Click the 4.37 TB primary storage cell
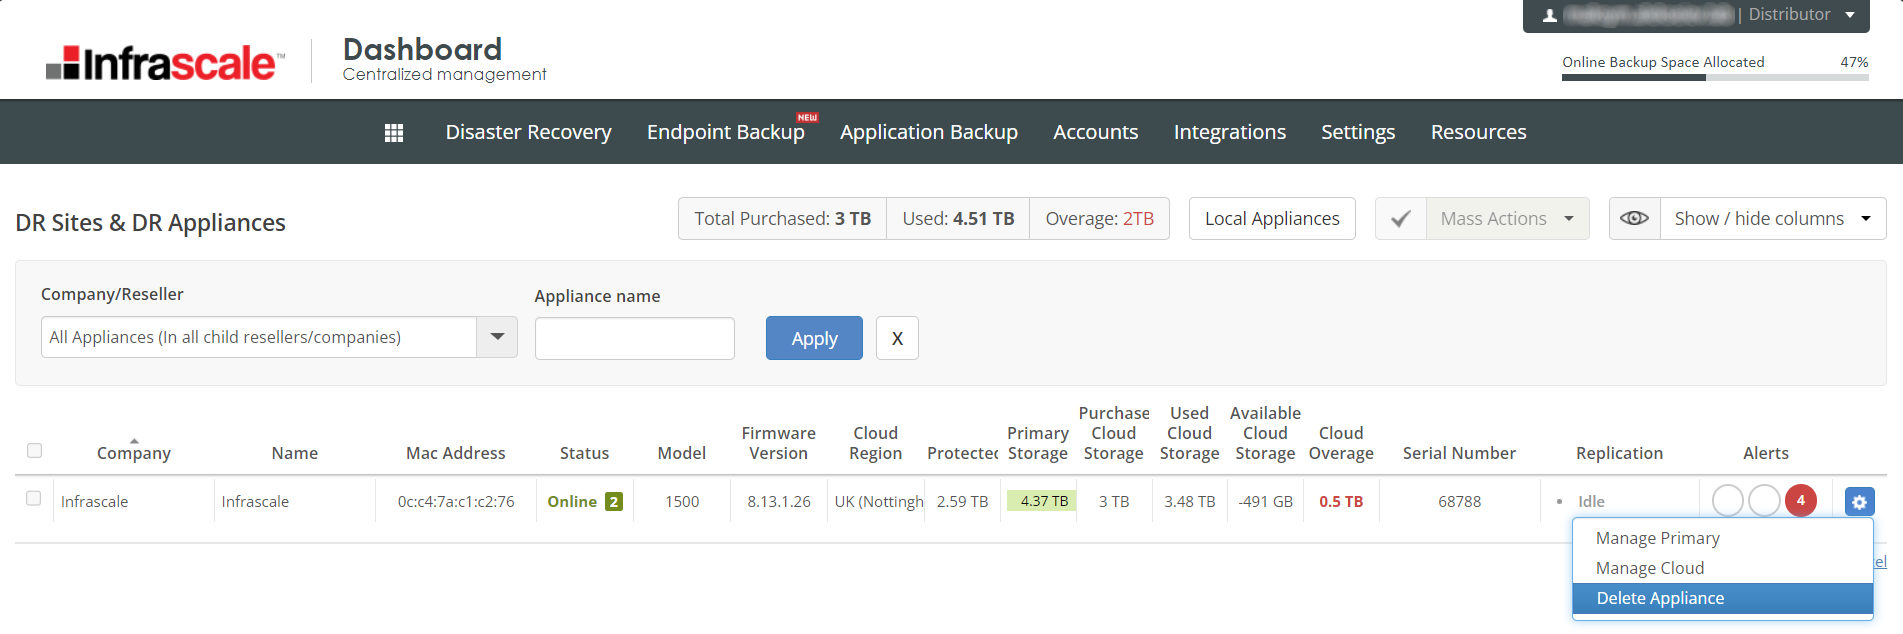 (x=1042, y=501)
